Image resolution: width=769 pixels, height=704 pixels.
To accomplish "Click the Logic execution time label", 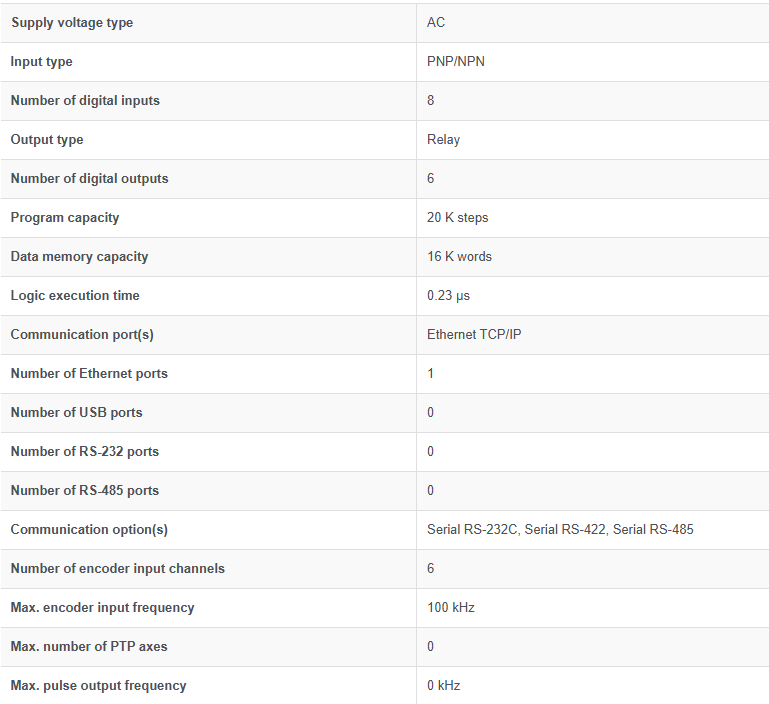I will 75,296.
